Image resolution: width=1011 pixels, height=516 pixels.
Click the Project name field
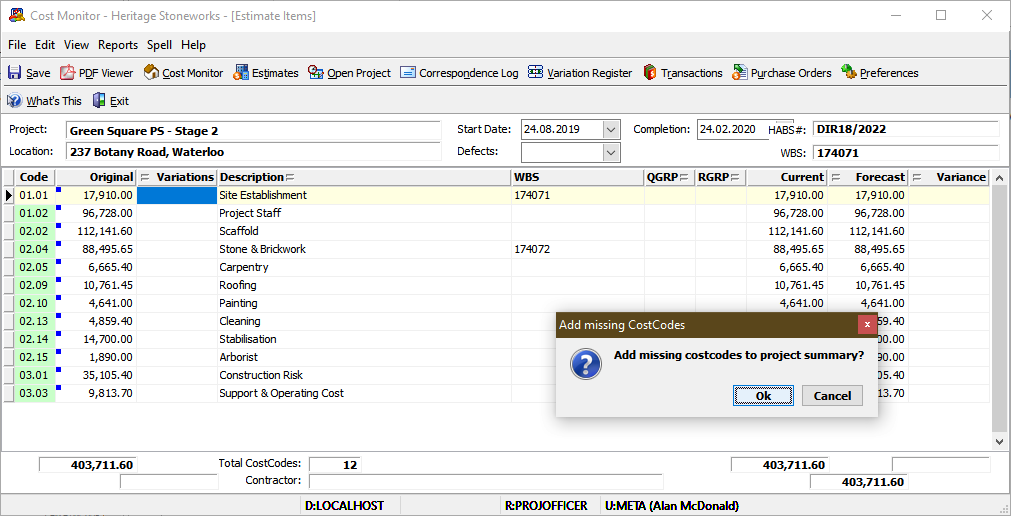coord(253,131)
